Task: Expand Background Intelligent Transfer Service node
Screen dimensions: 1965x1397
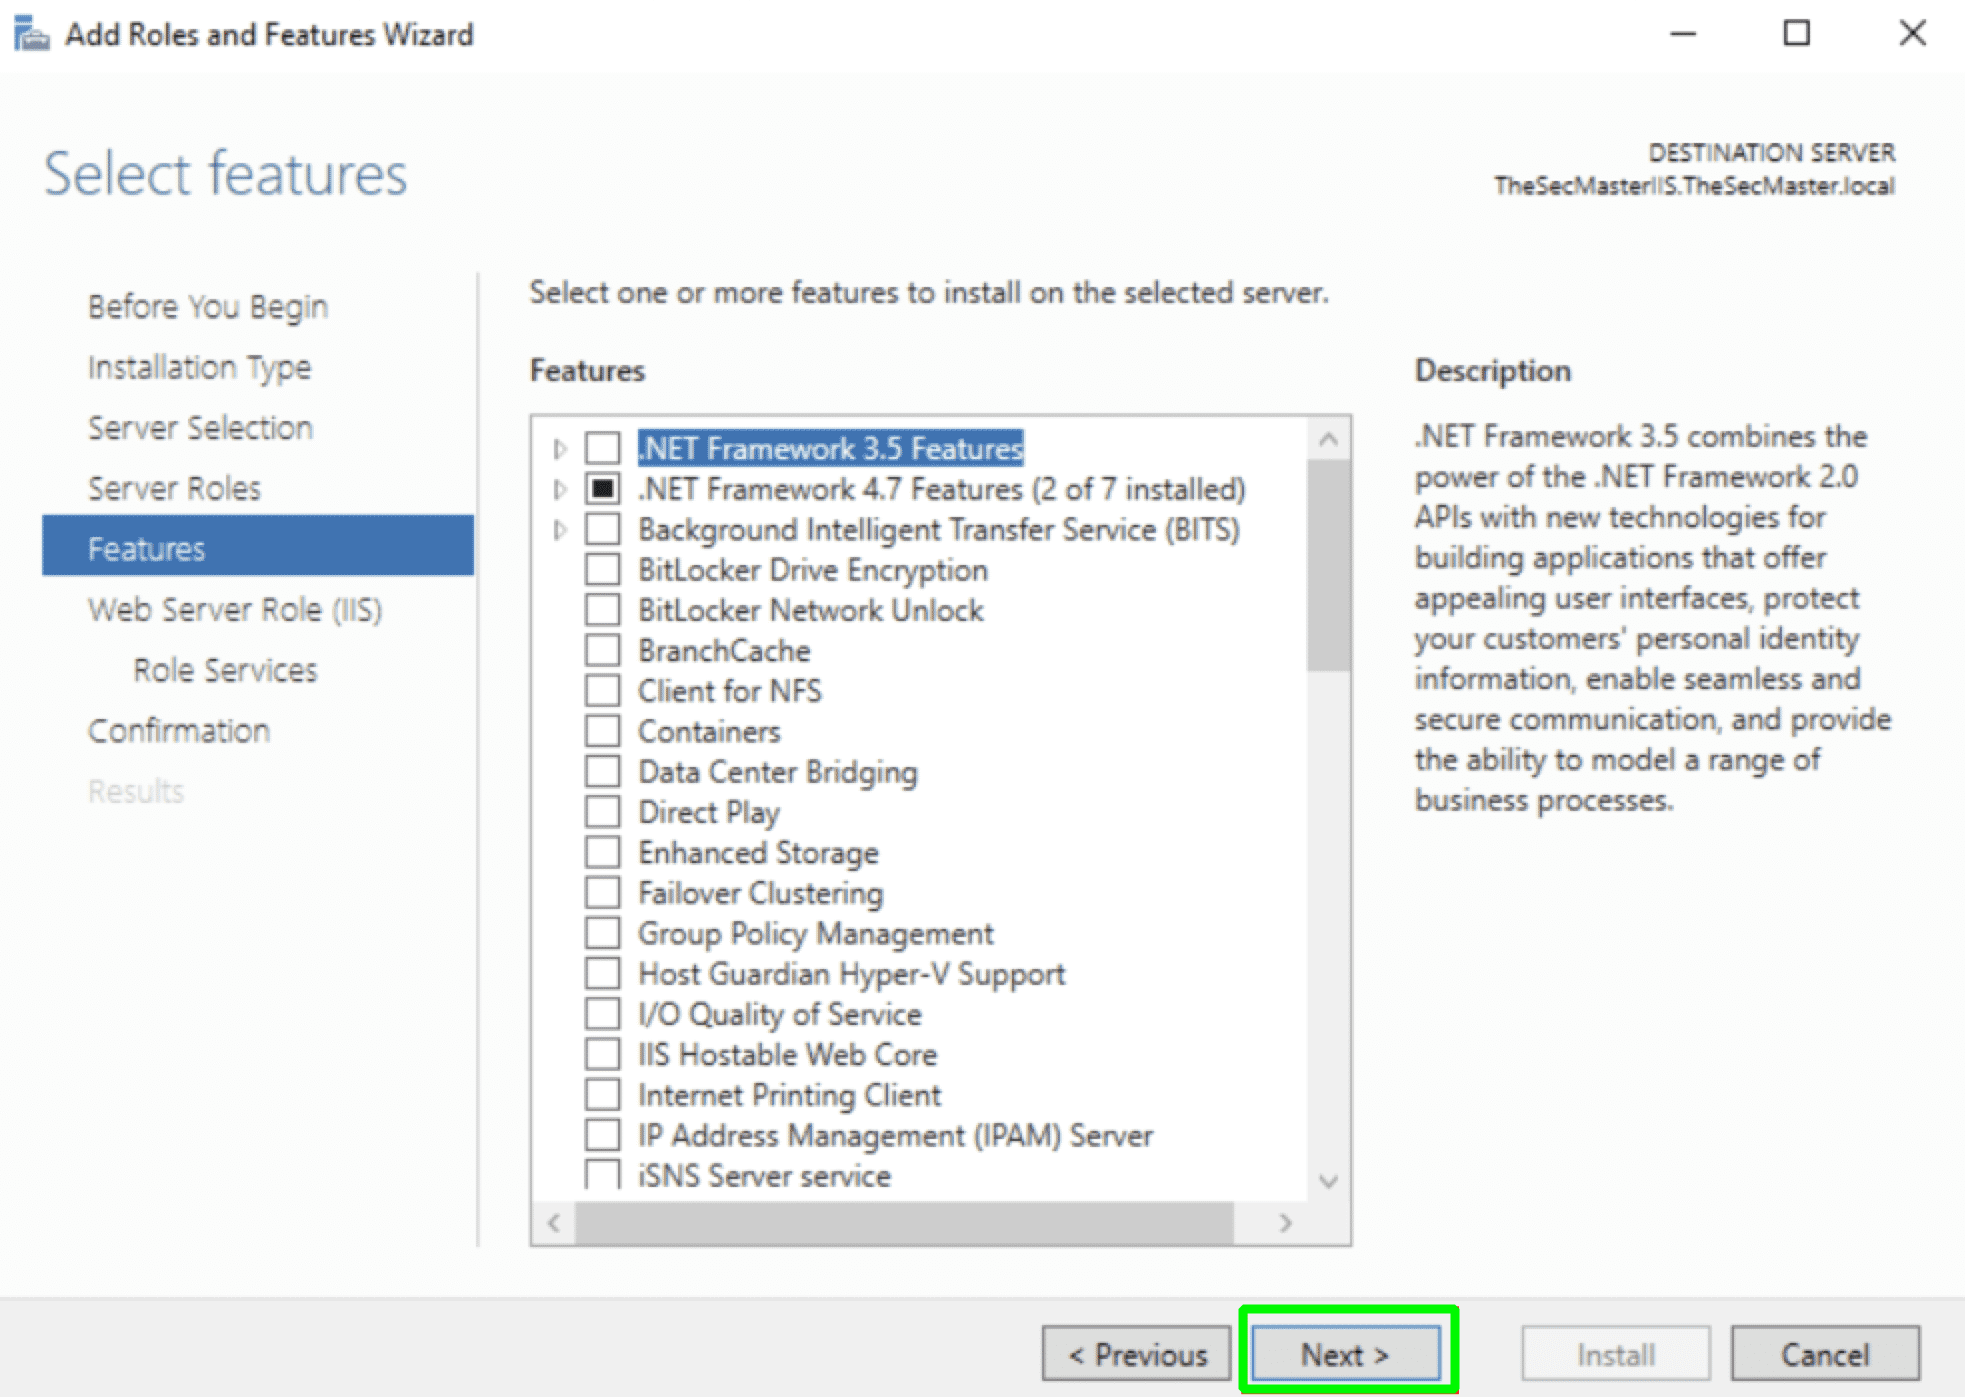Action: click(560, 530)
